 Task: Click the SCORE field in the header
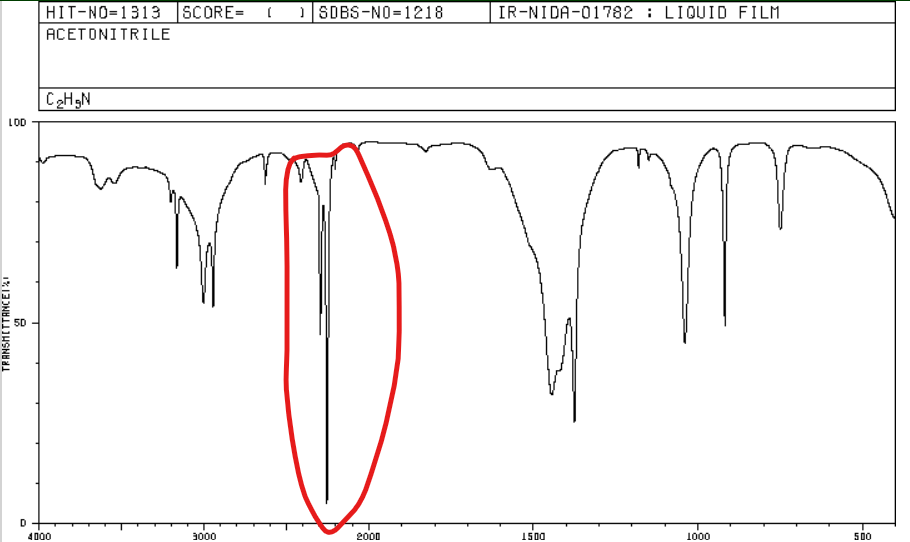[244, 13]
